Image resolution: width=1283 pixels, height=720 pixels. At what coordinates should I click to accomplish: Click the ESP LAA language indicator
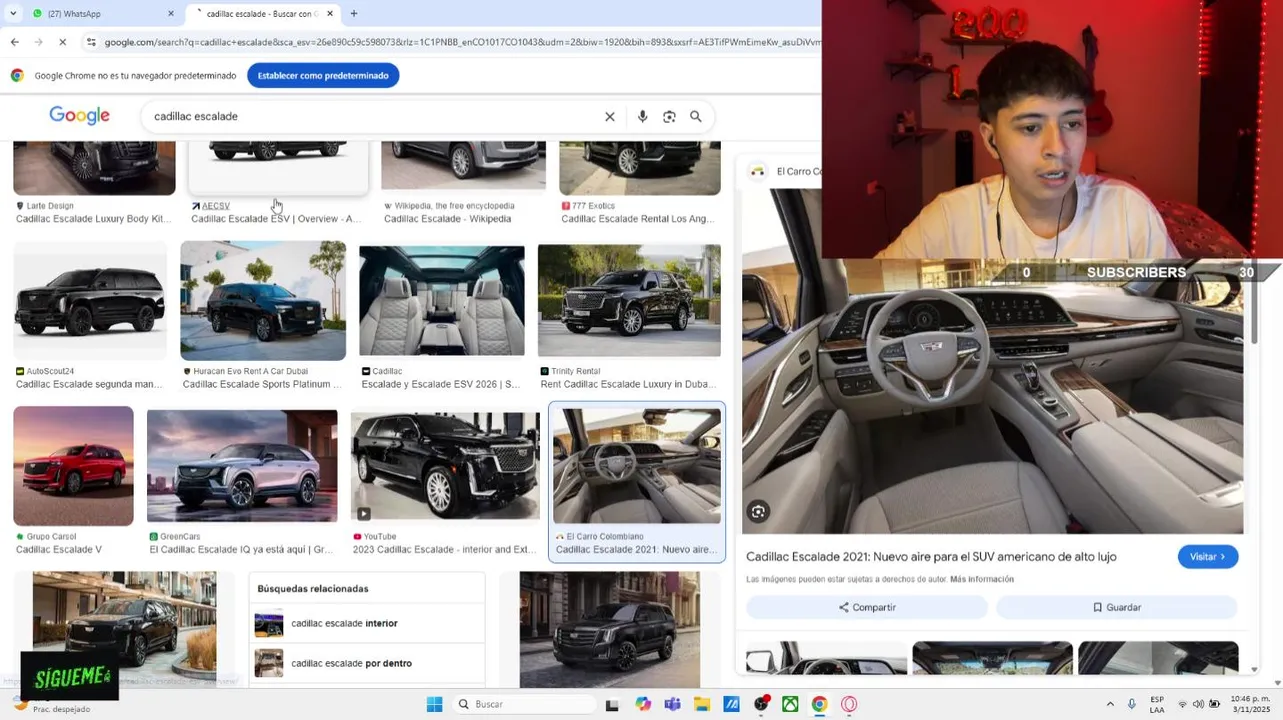click(x=1157, y=704)
